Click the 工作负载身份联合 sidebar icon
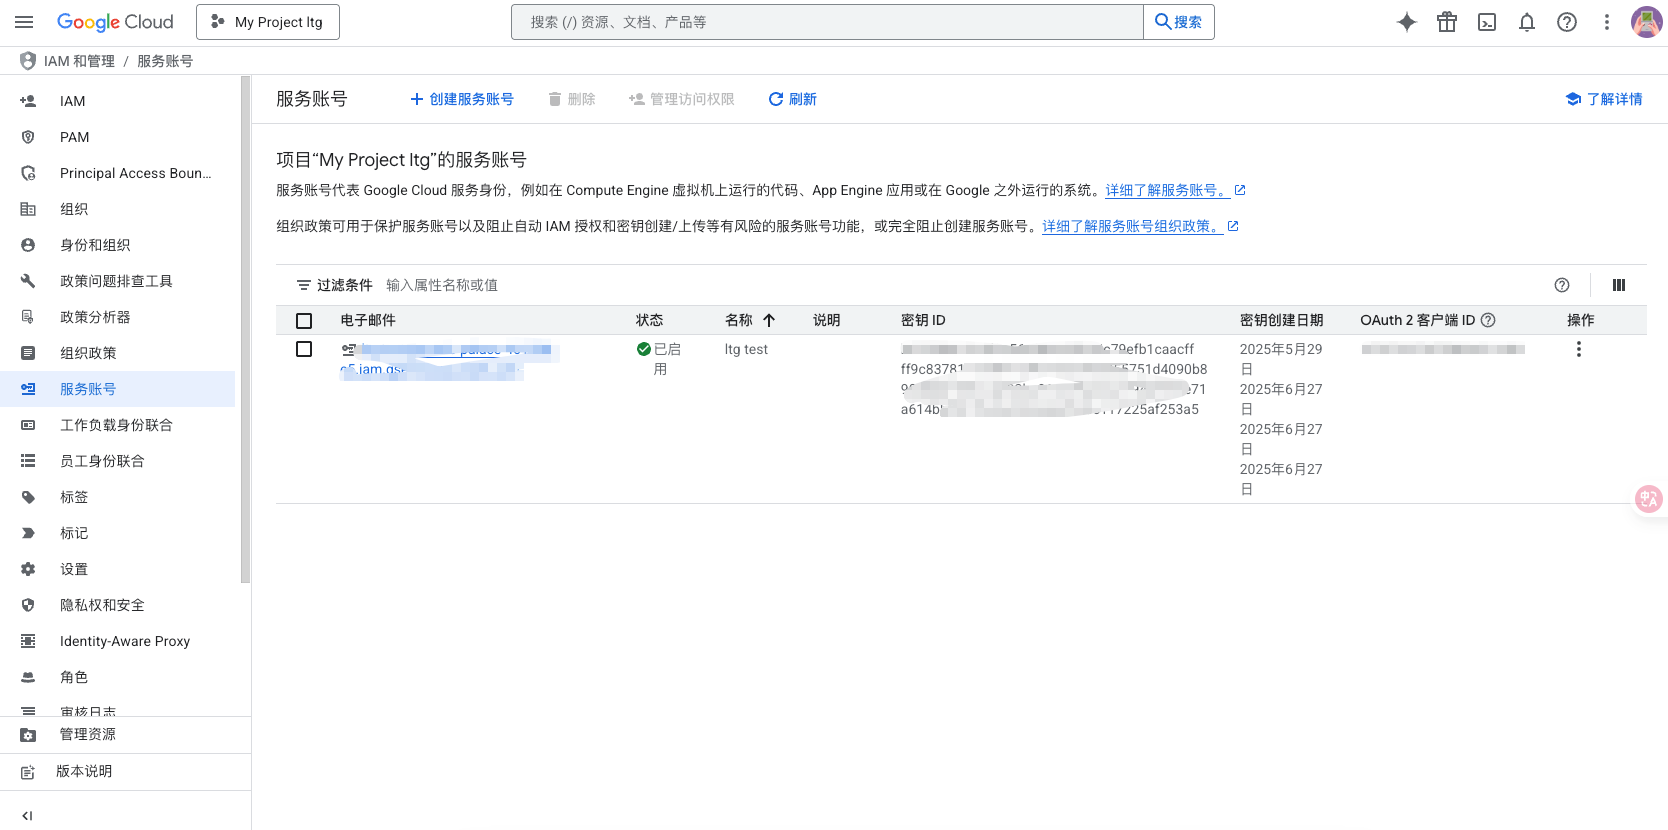 [28, 425]
